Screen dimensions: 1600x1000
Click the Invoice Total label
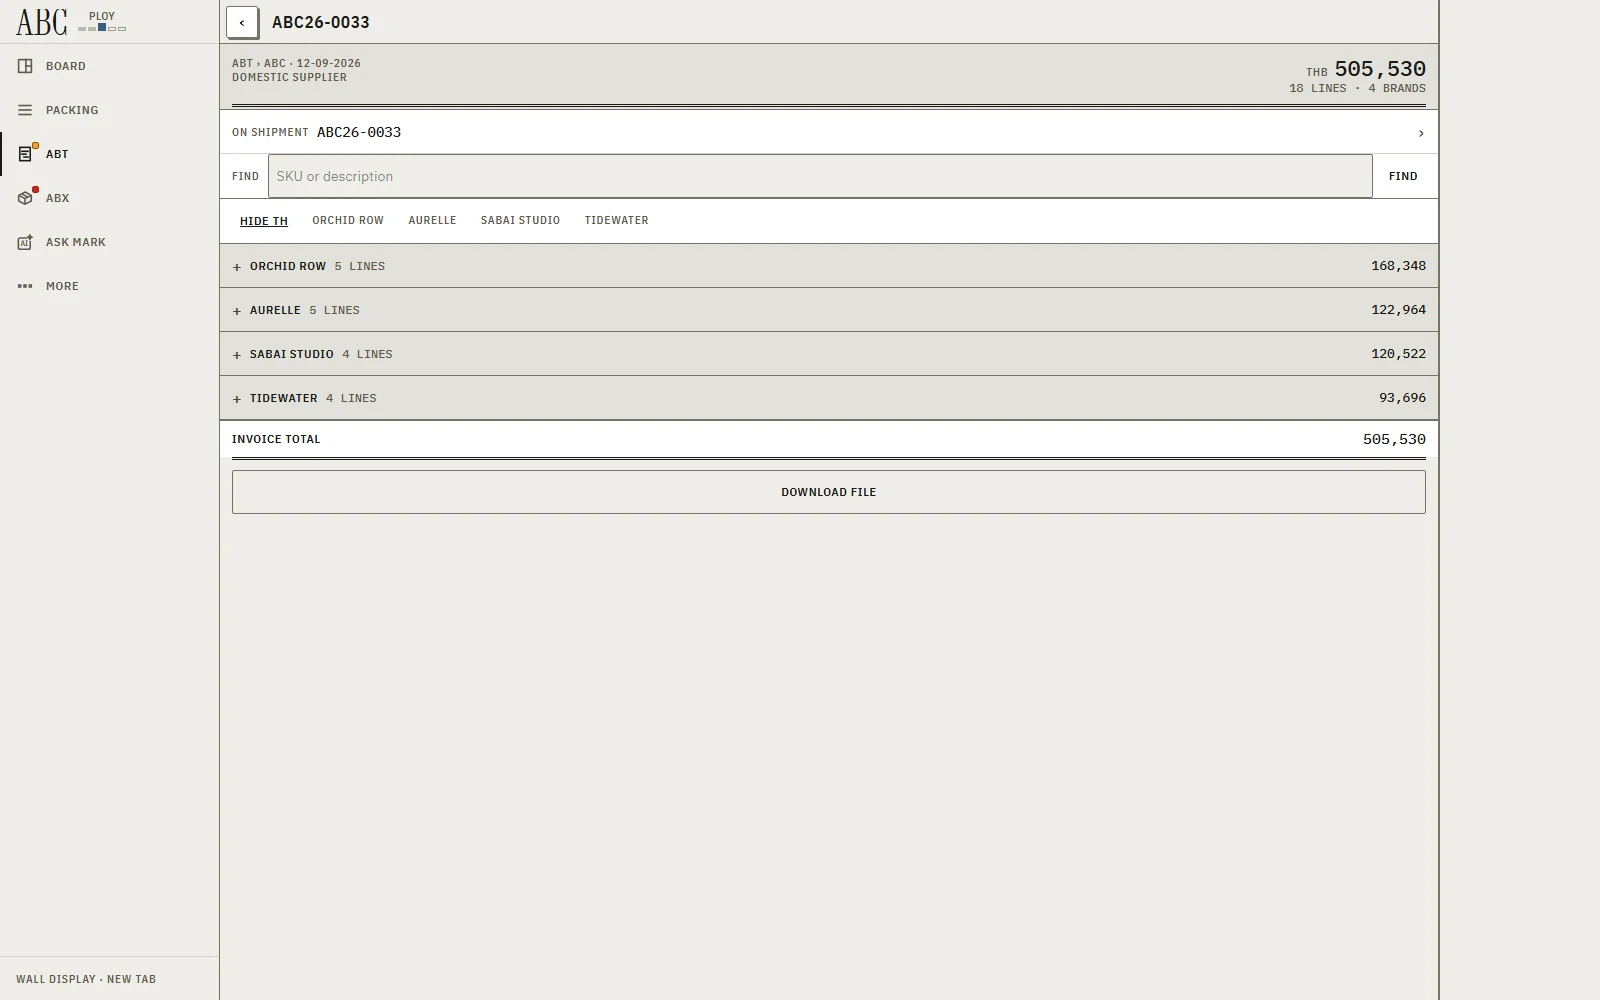276,439
